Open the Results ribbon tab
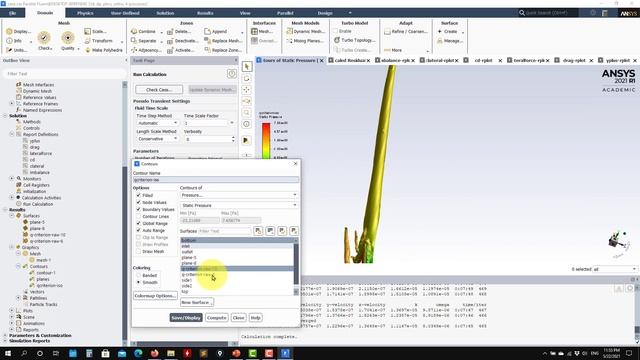This screenshot has width=640, height=360. point(205,13)
